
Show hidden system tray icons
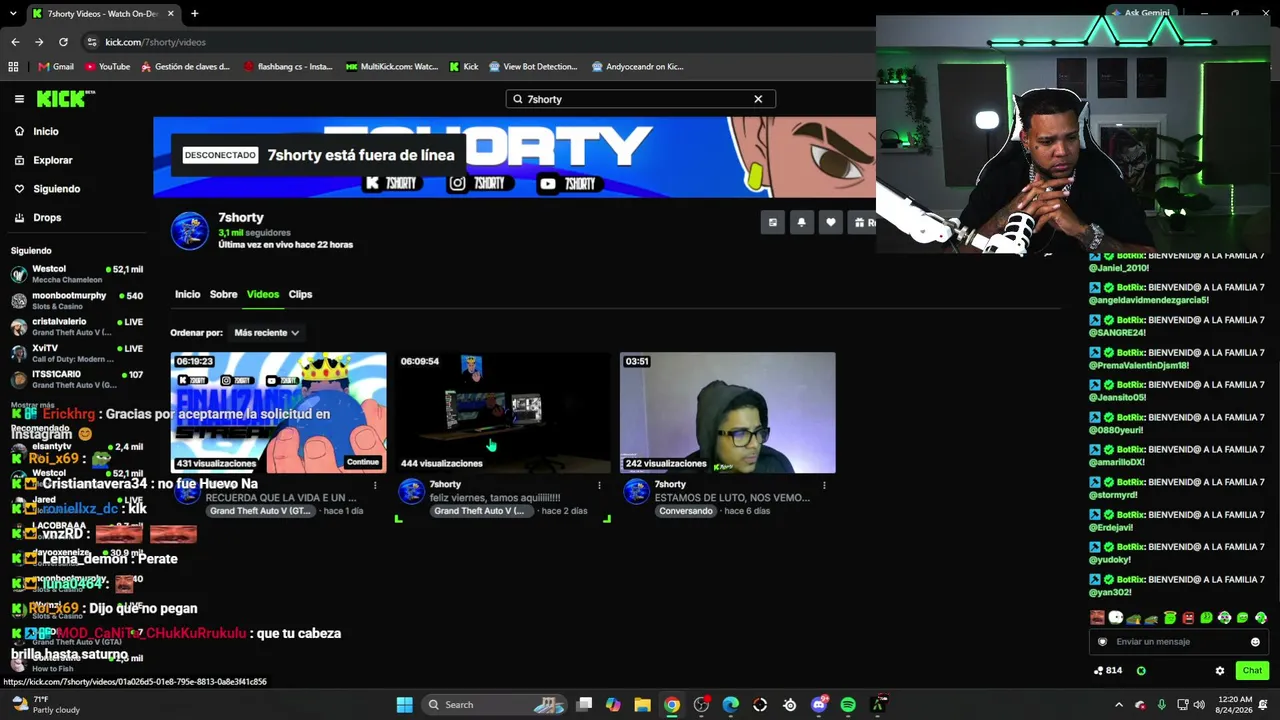(1119, 705)
